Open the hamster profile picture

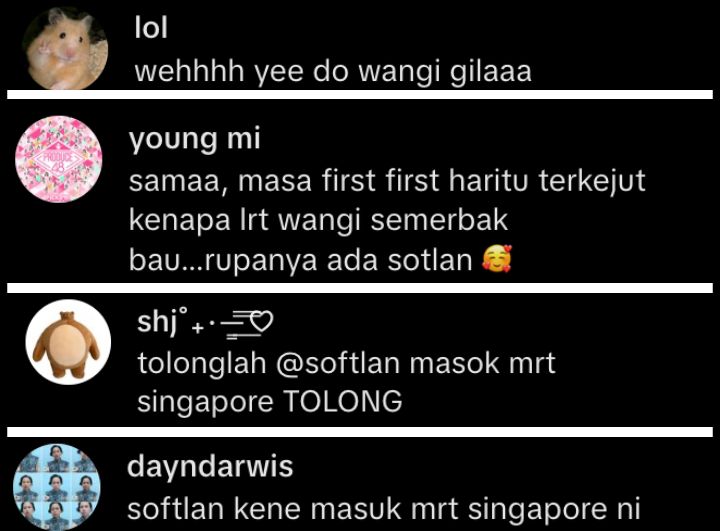[x=65, y=48]
